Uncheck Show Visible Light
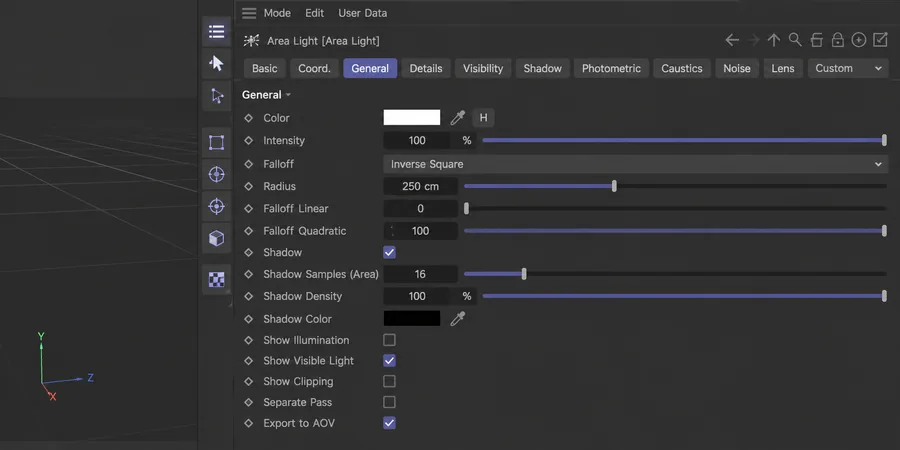The image size is (900, 450). [389, 360]
